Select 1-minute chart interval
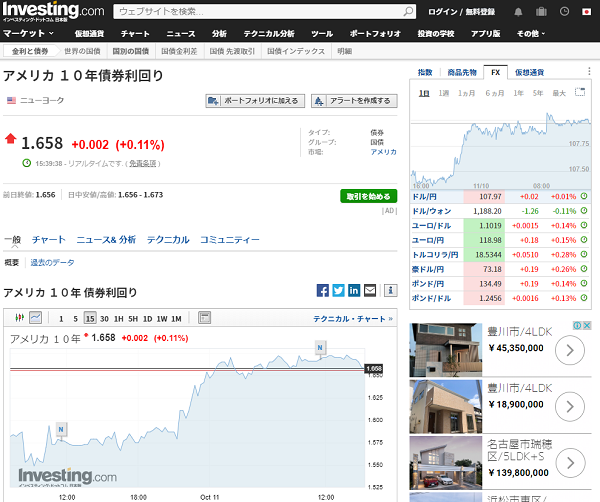This screenshot has height=502, width=600. (x=61, y=319)
